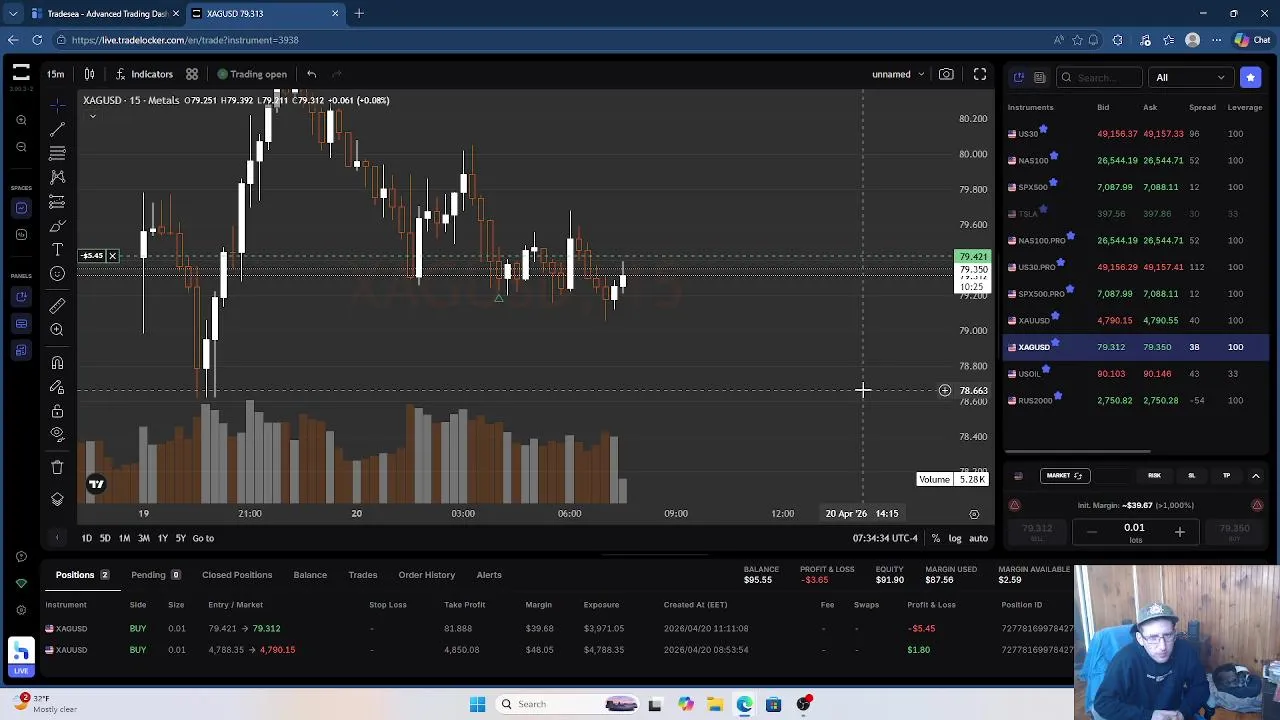Select the XAUUSD instrument row

tap(1136, 320)
